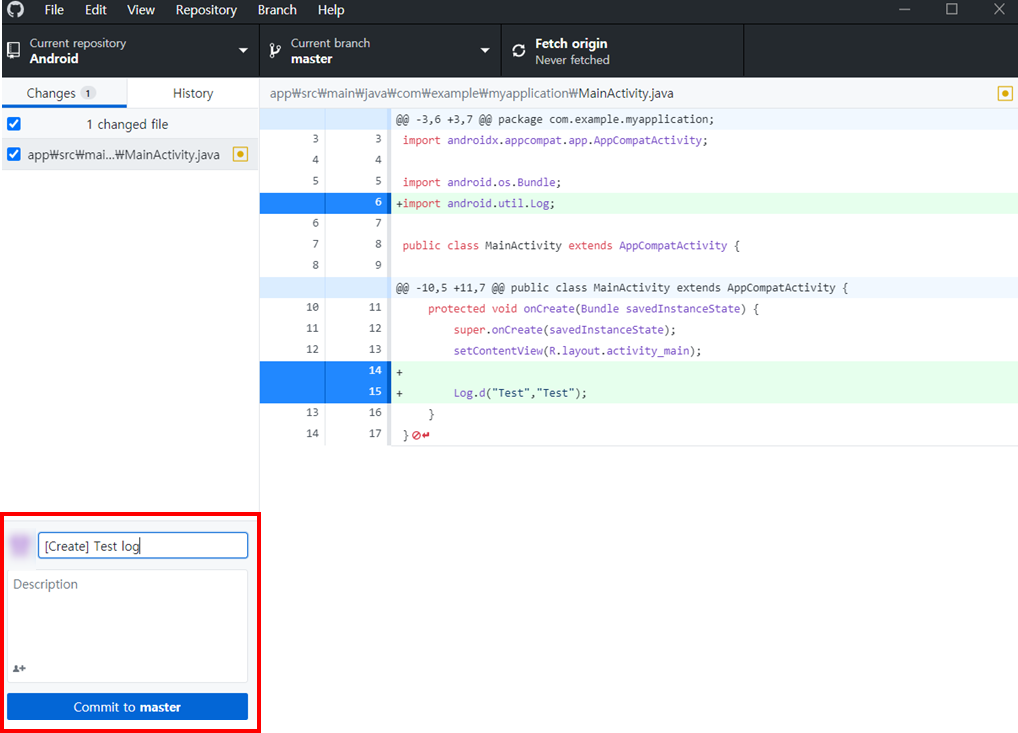Open the File menu
Viewport: 1018px width, 733px height.
click(54, 10)
